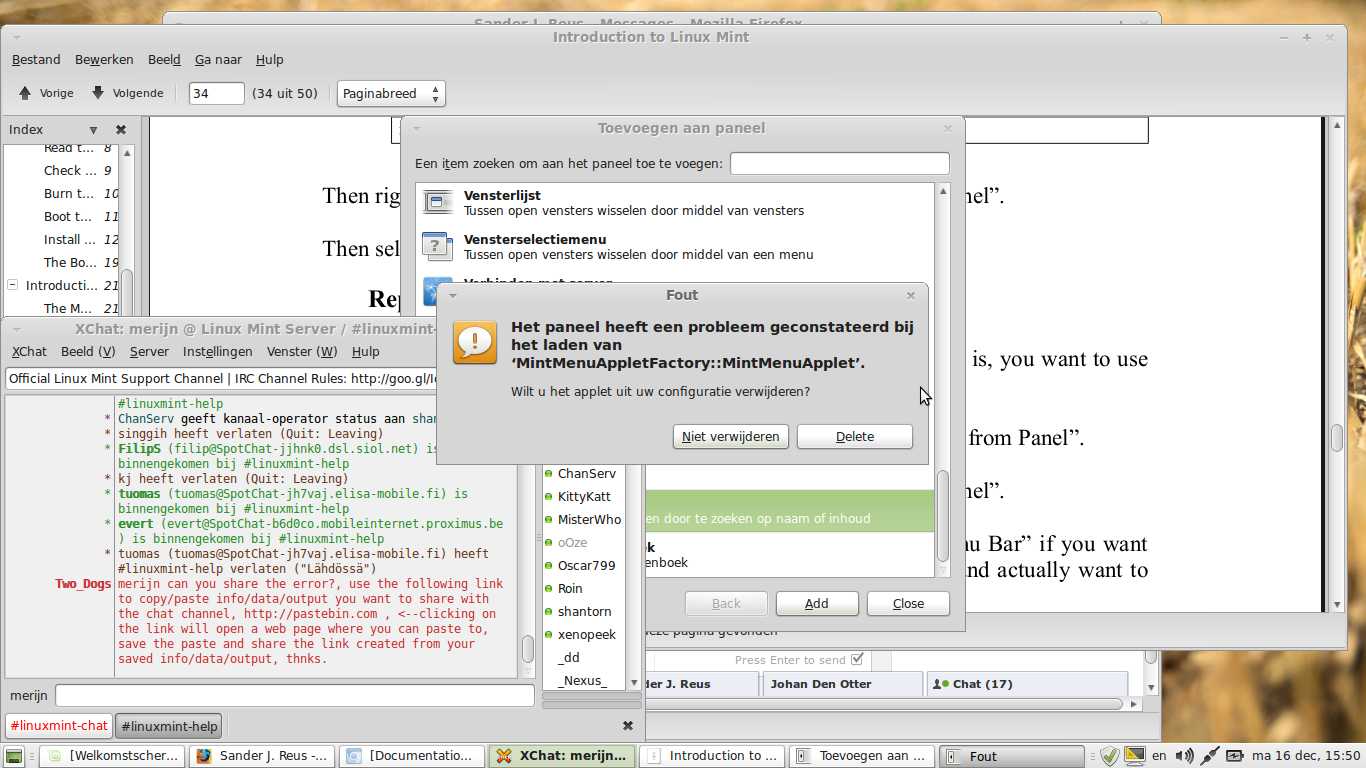
Task: Open the Instellingen menu in XChat
Action: click(218, 351)
